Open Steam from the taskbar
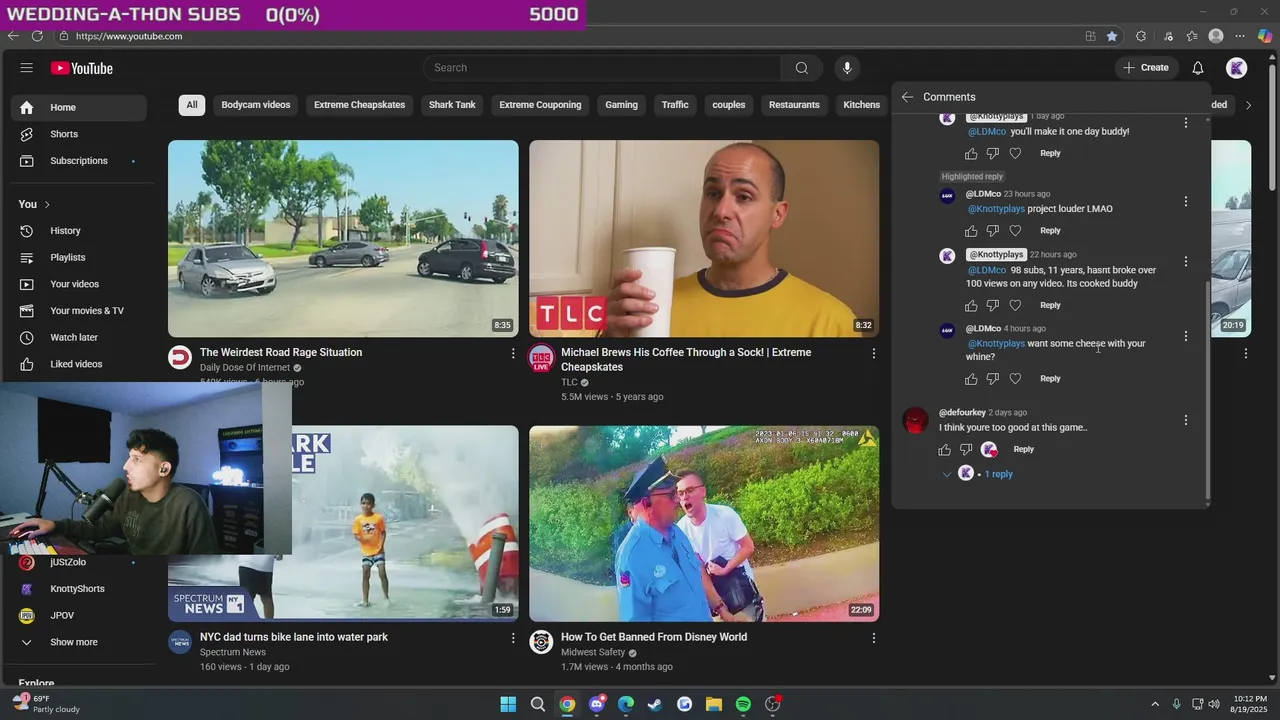This screenshot has height=720, width=1280. tap(655, 704)
